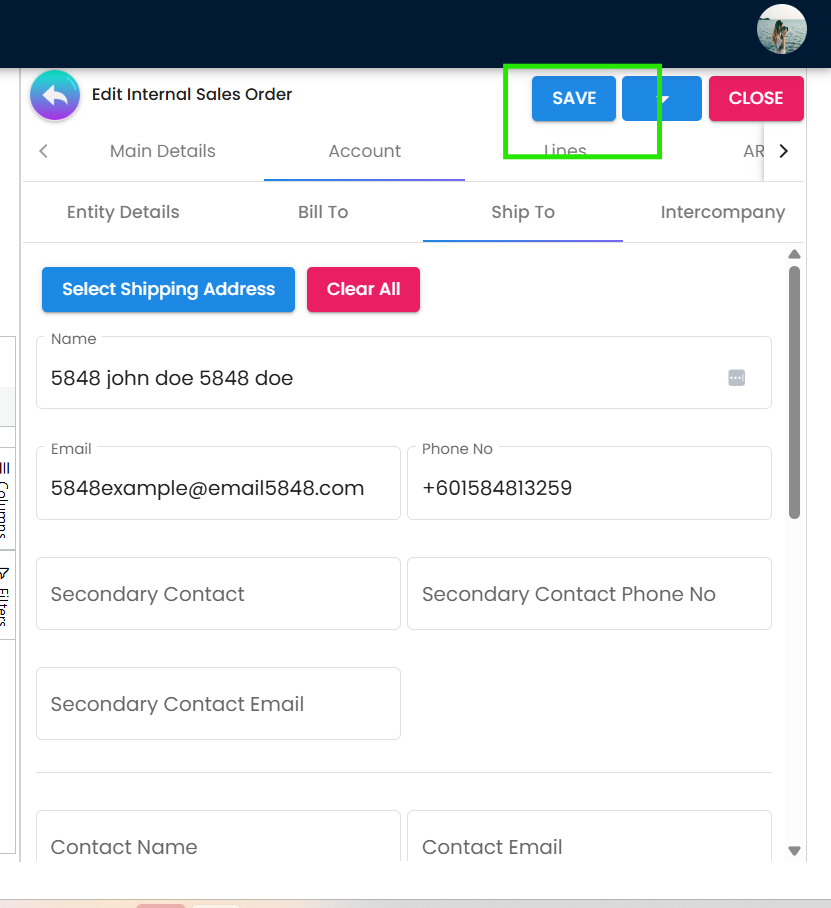The image size is (831, 908).
Task: Expand the dropdown beside SAVE
Action: (661, 98)
